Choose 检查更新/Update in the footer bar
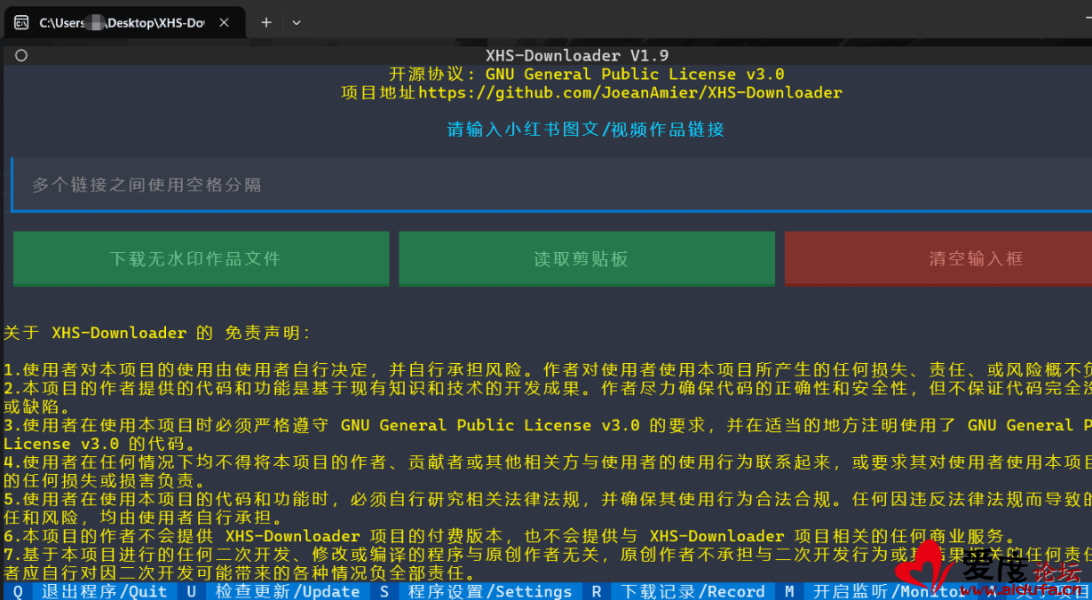Viewport: 1092px width, 600px height. (273, 592)
